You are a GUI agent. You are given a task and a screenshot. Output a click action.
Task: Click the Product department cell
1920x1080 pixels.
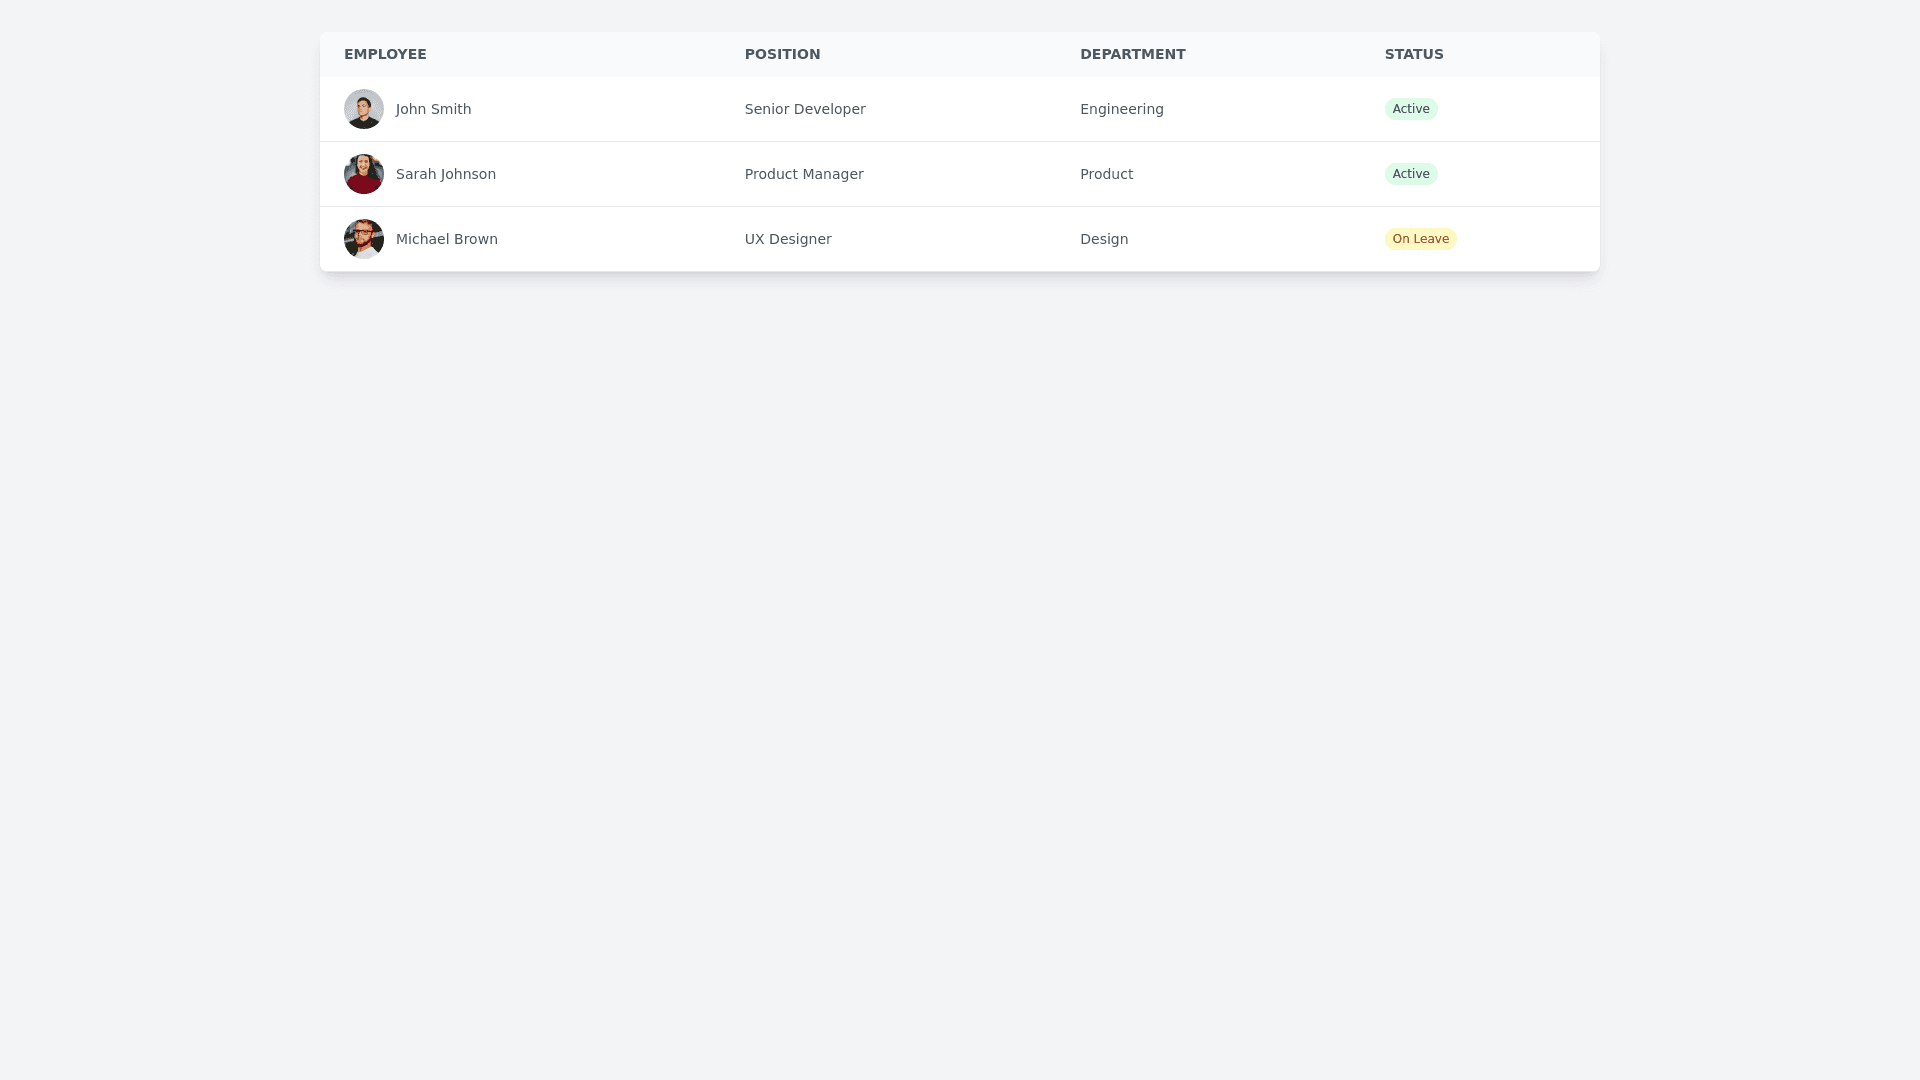(1106, 174)
